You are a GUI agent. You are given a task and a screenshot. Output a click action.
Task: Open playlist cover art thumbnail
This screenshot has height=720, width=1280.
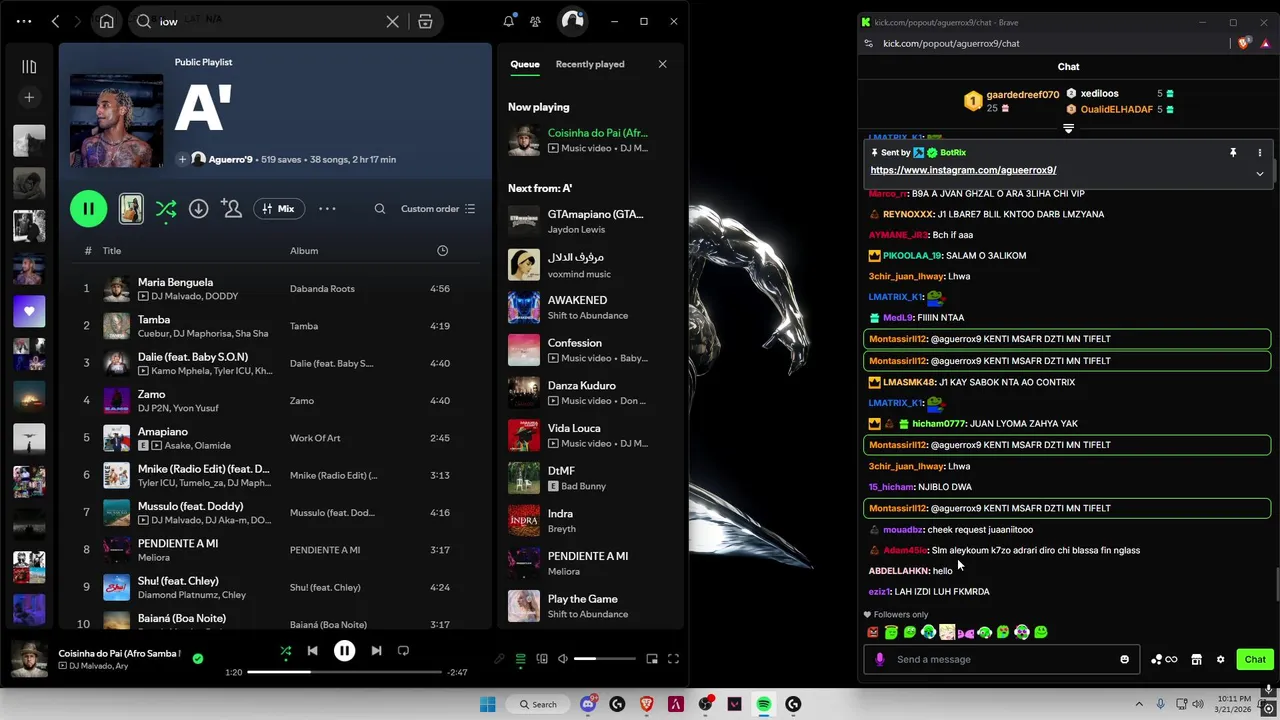click(116, 120)
